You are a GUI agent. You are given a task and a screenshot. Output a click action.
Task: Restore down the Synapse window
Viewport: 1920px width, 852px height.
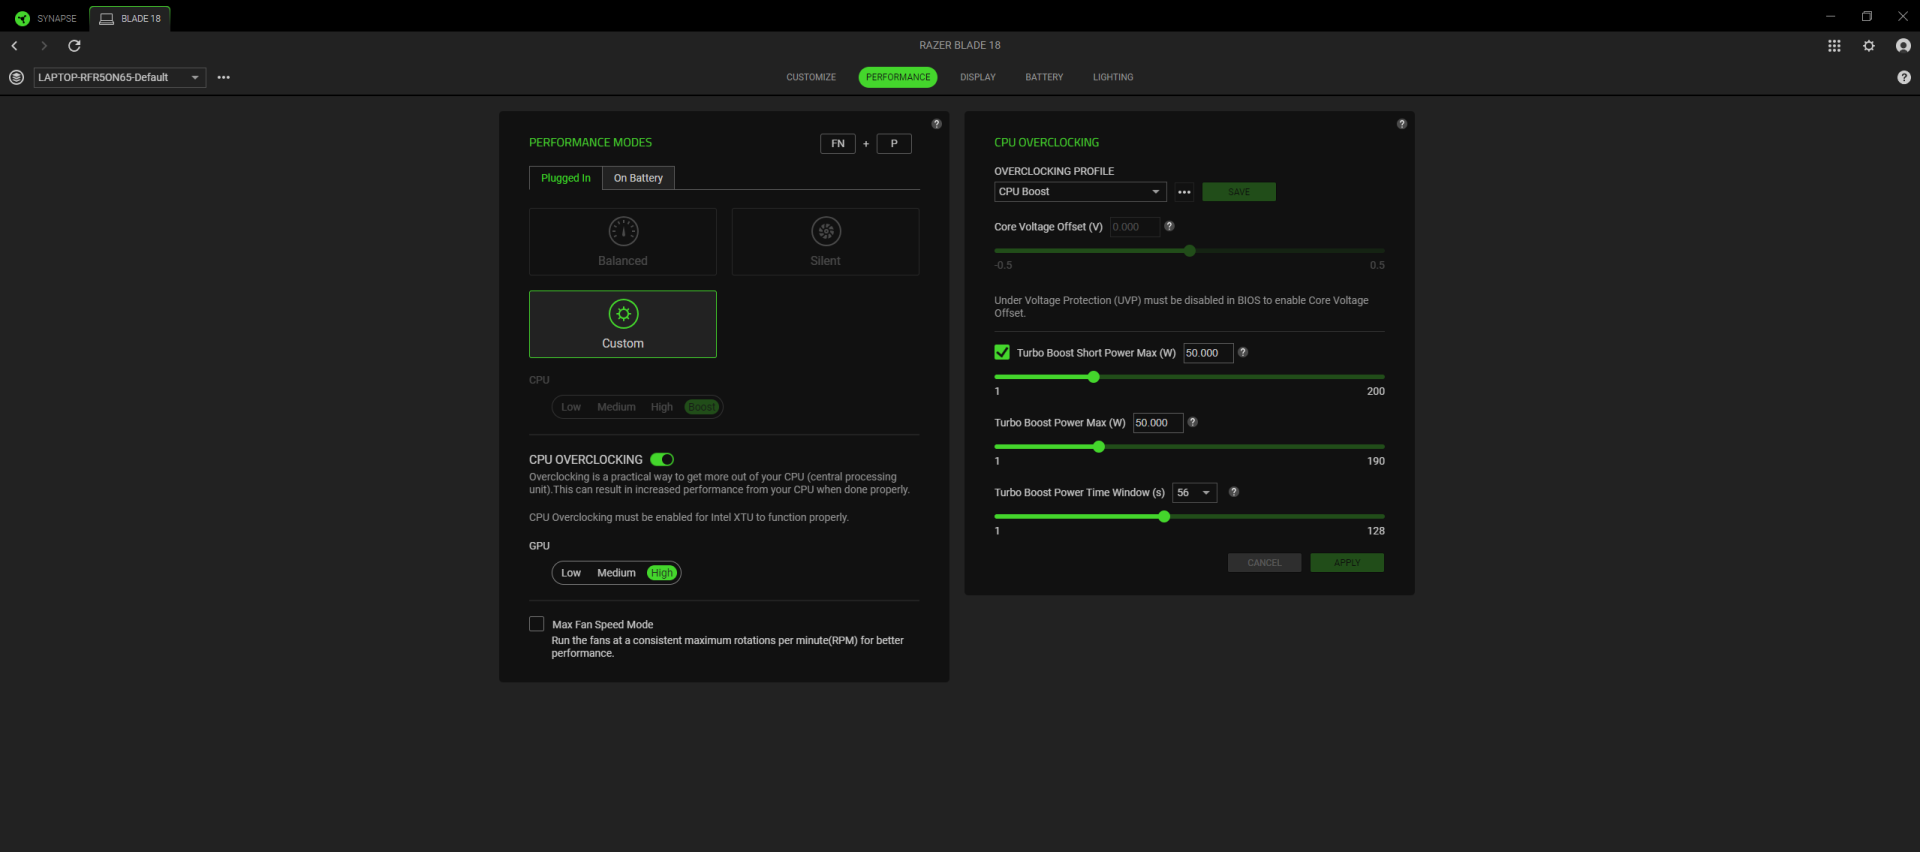(x=1866, y=16)
